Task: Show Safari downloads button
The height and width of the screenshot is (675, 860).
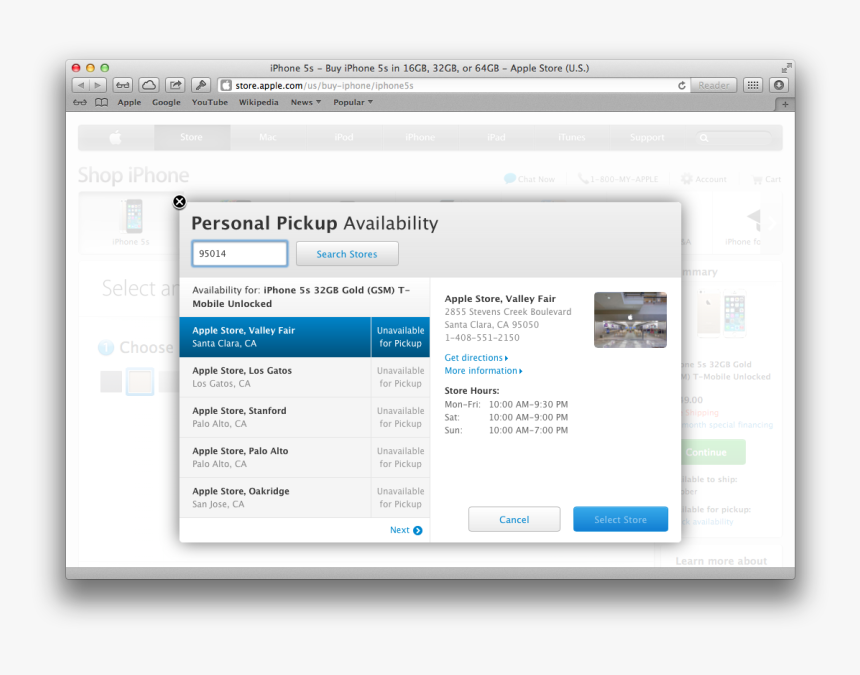Action: (778, 86)
